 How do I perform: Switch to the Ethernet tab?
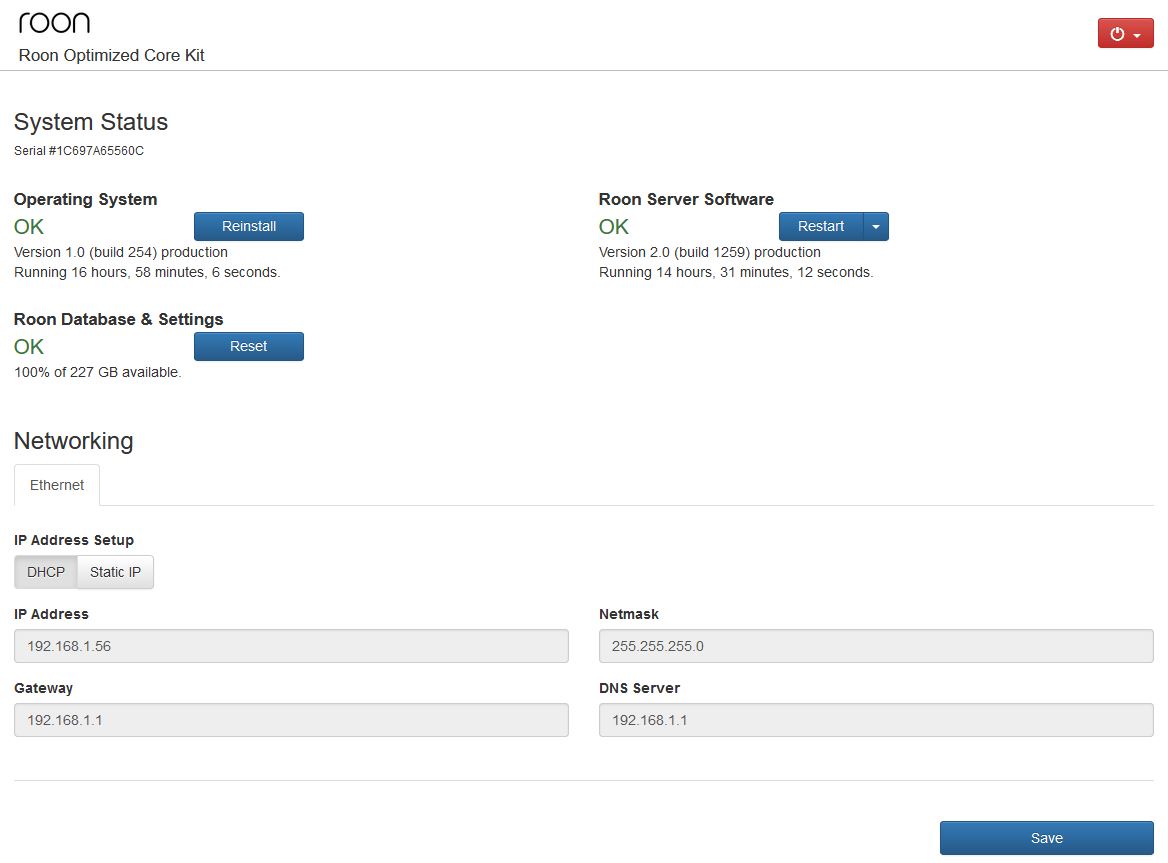(57, 485)
